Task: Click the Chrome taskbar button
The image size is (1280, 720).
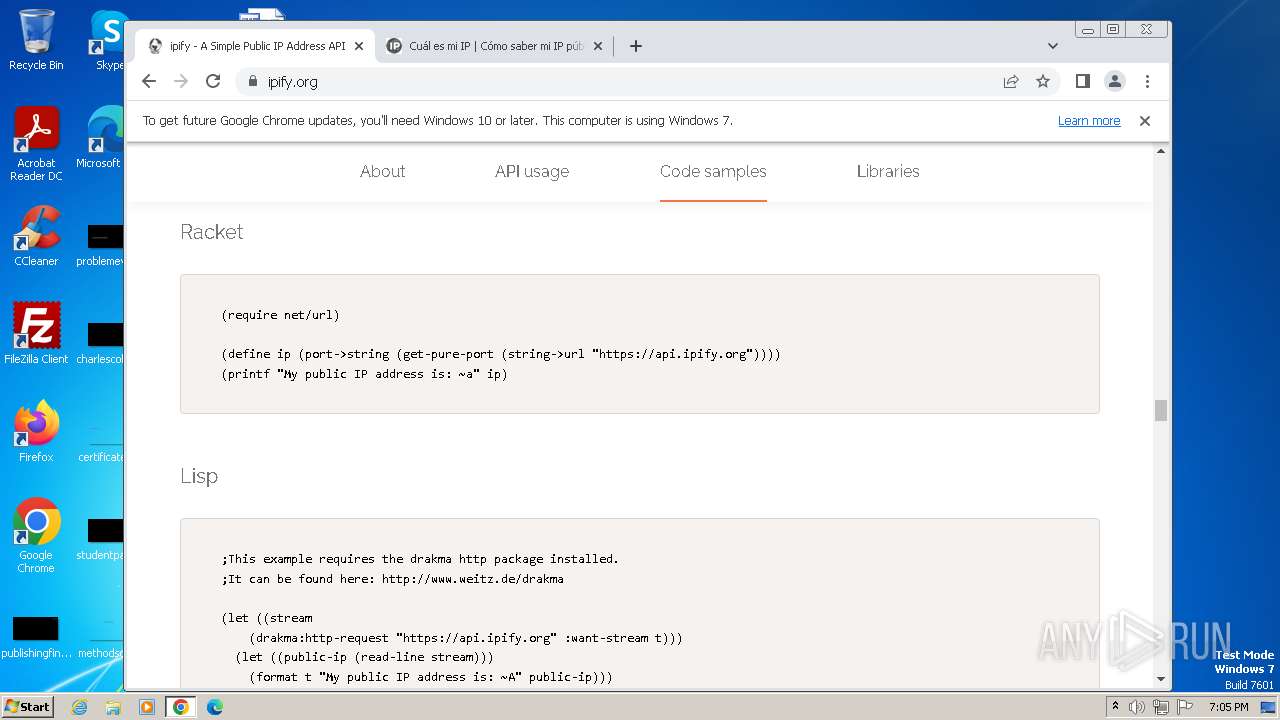Action: [180, 707]
